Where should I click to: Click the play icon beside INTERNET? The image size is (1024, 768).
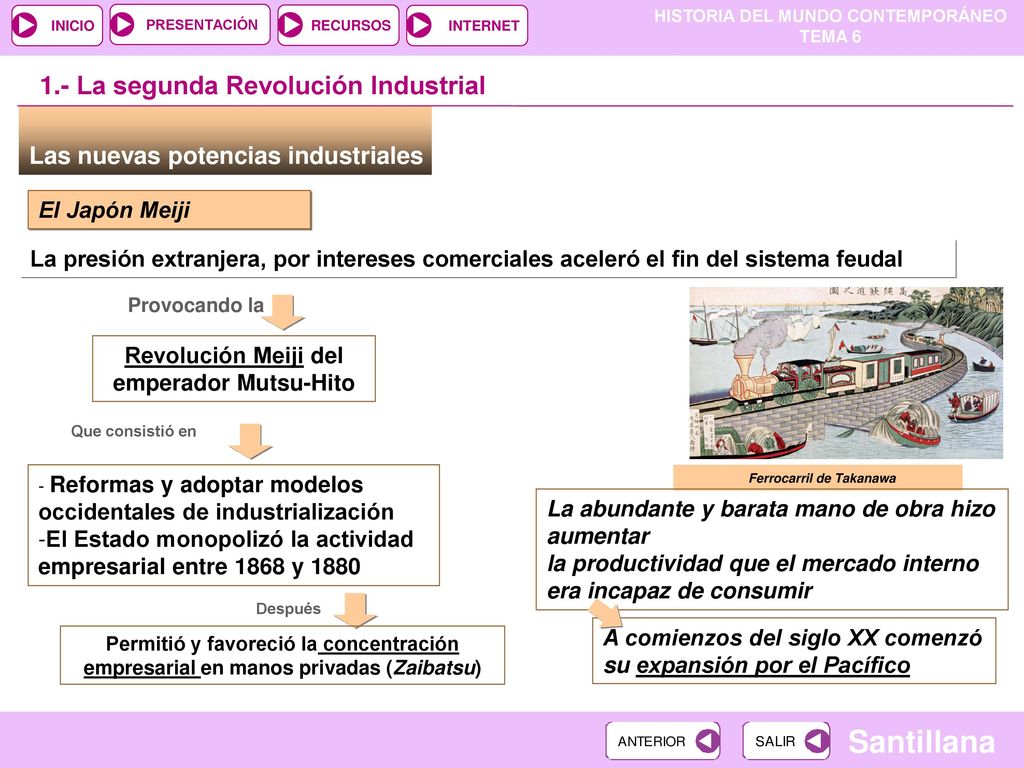419,25
